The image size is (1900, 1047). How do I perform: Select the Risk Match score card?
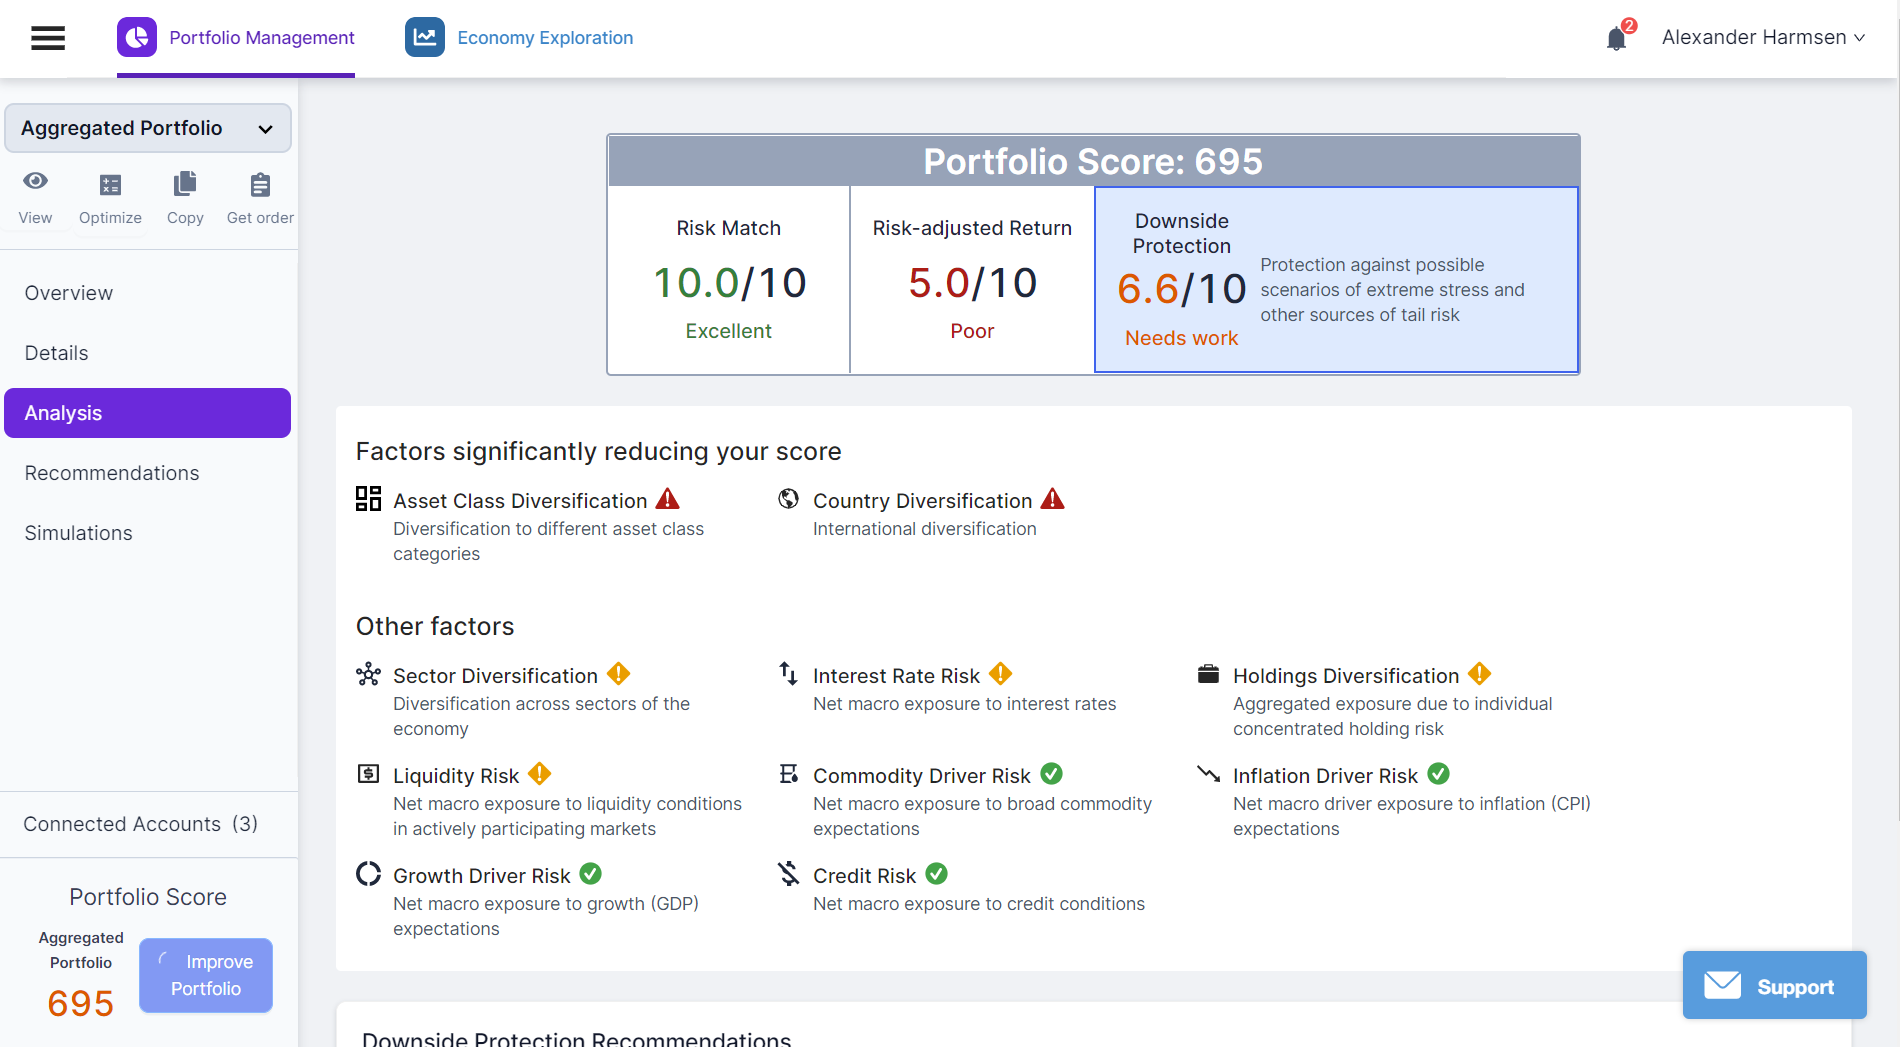pos(729,280)
